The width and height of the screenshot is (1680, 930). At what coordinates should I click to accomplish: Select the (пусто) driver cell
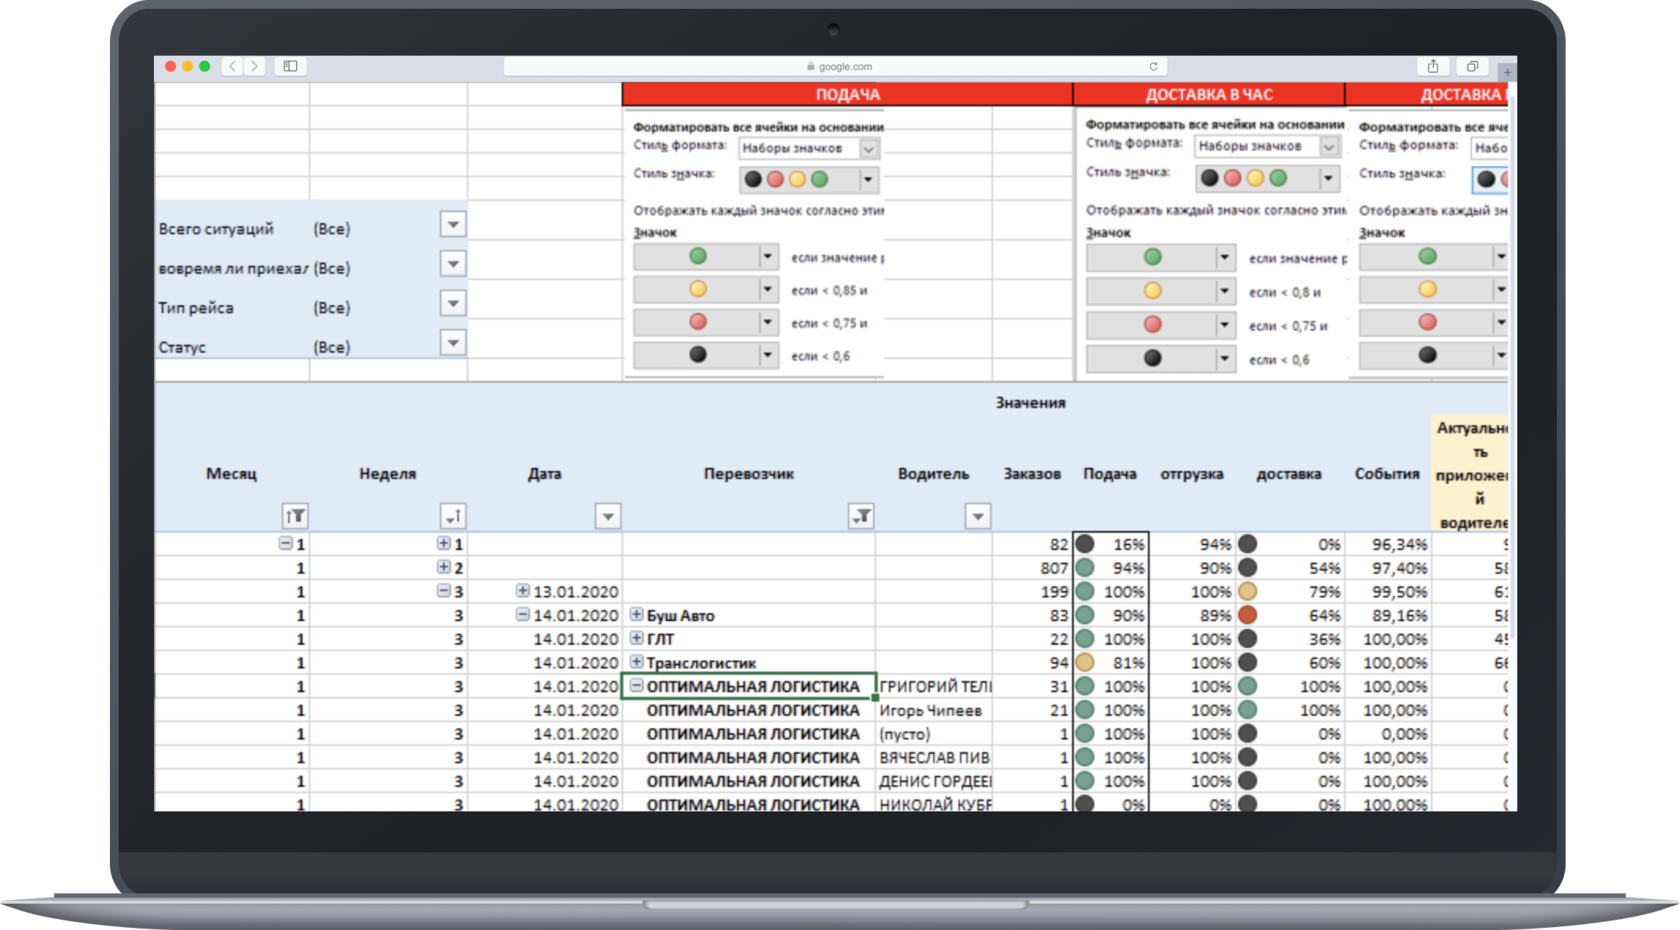tap(932, 734)
